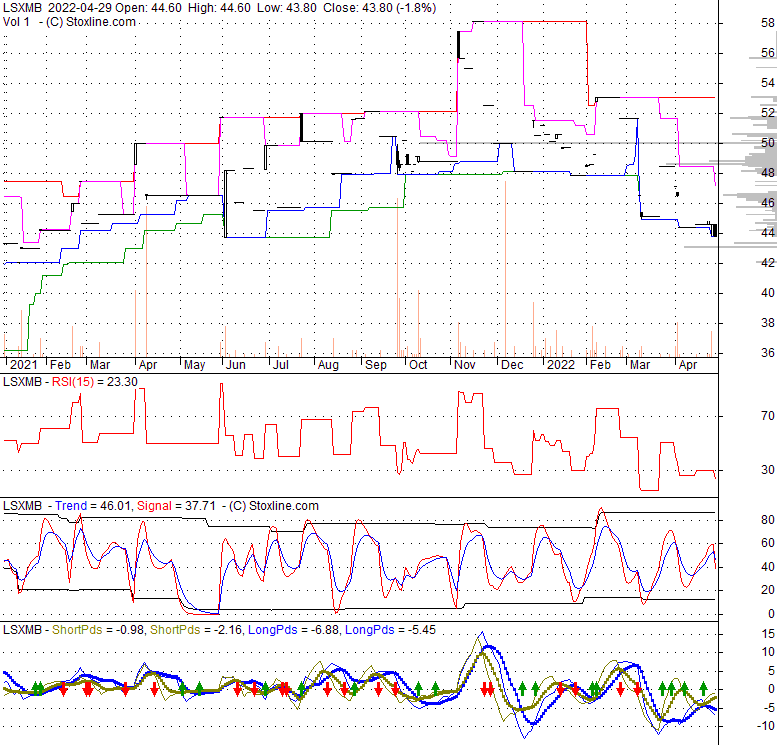
Task: Click the rightmost green up arrow in the bottom panel
Action: (703, 687)
